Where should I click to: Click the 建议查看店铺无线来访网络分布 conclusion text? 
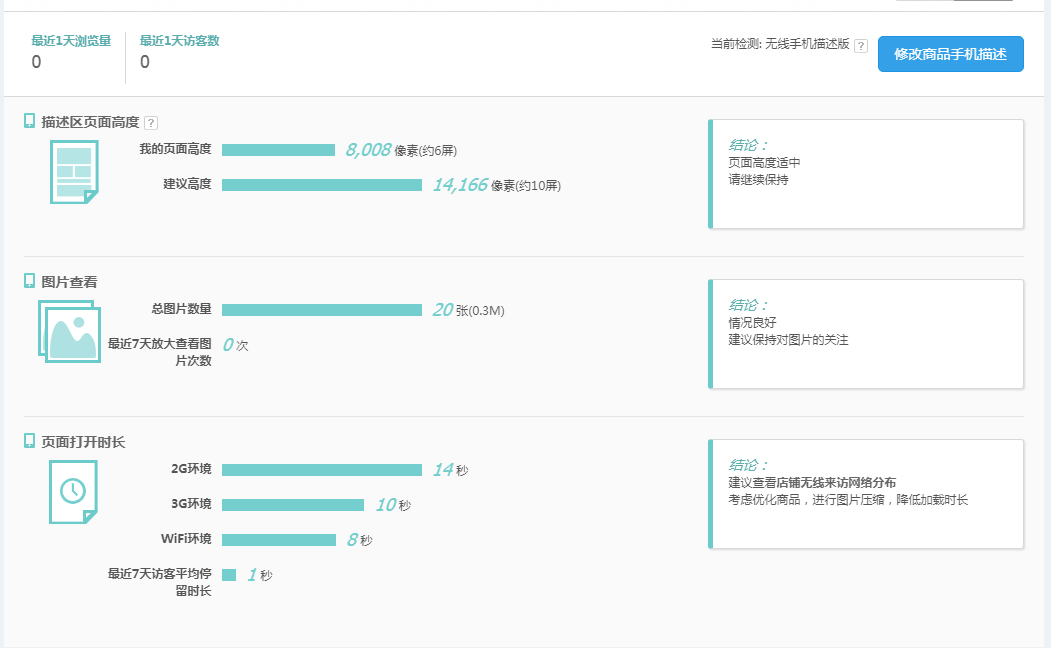point(812,483)
